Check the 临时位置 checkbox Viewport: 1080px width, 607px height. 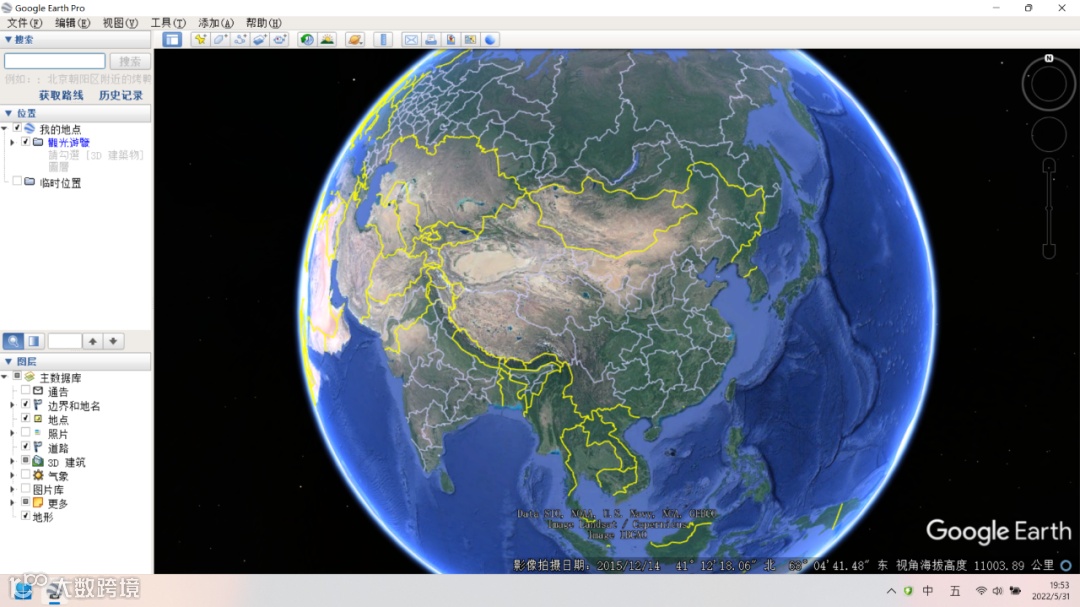click(17, 182)
